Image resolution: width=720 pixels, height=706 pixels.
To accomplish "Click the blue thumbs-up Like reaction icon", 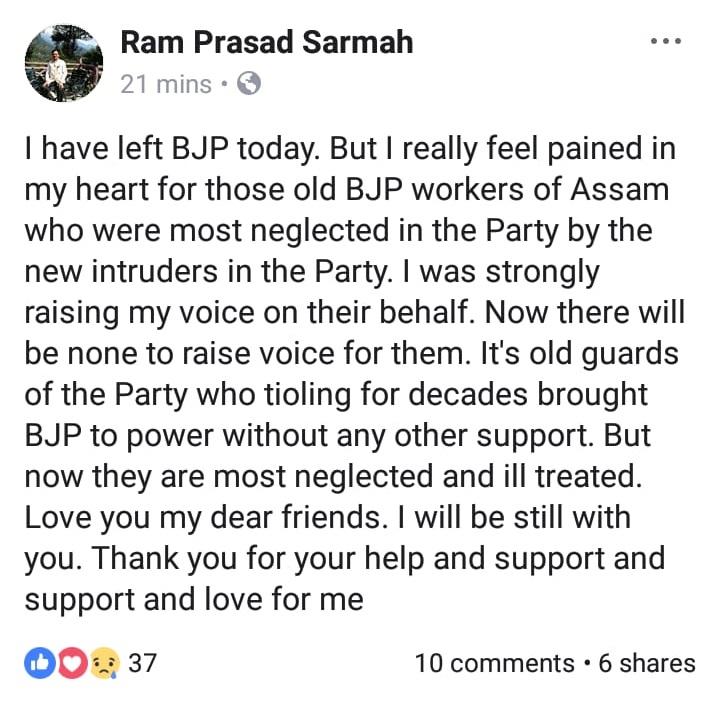I will click(x=40, y=663).
